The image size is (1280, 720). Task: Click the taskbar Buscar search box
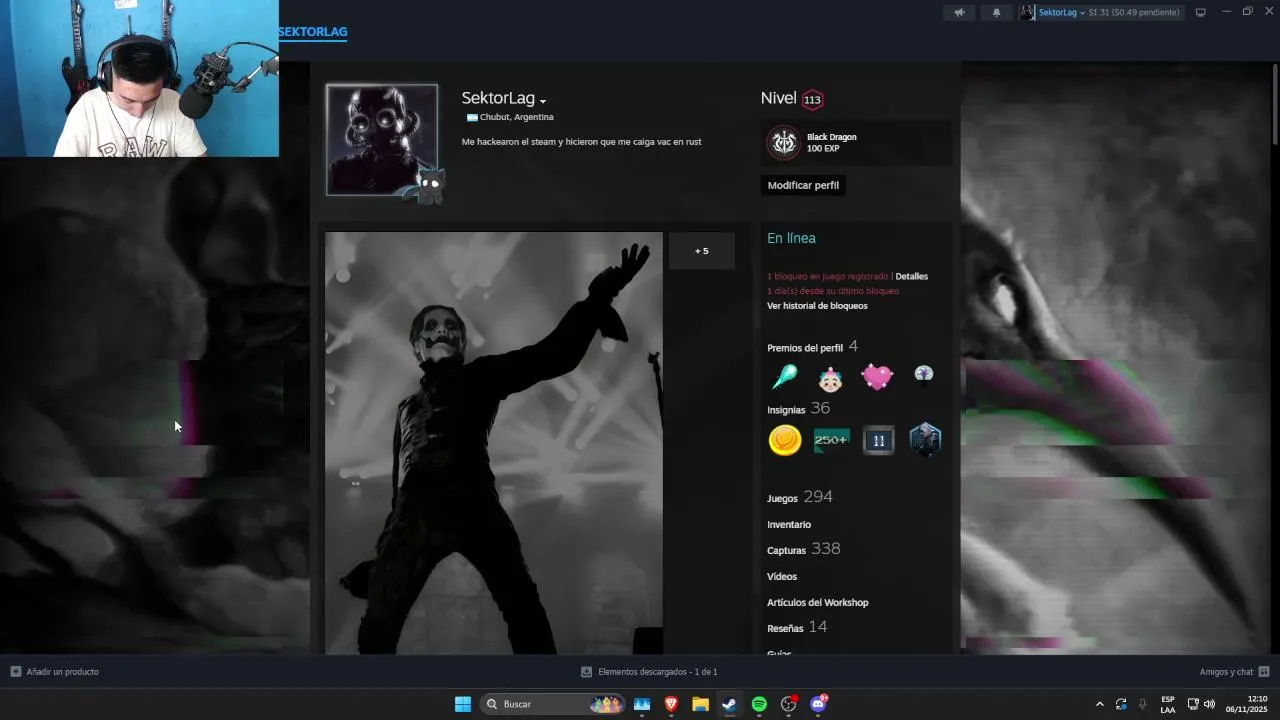pyautogui.click(x=553, y=704)
